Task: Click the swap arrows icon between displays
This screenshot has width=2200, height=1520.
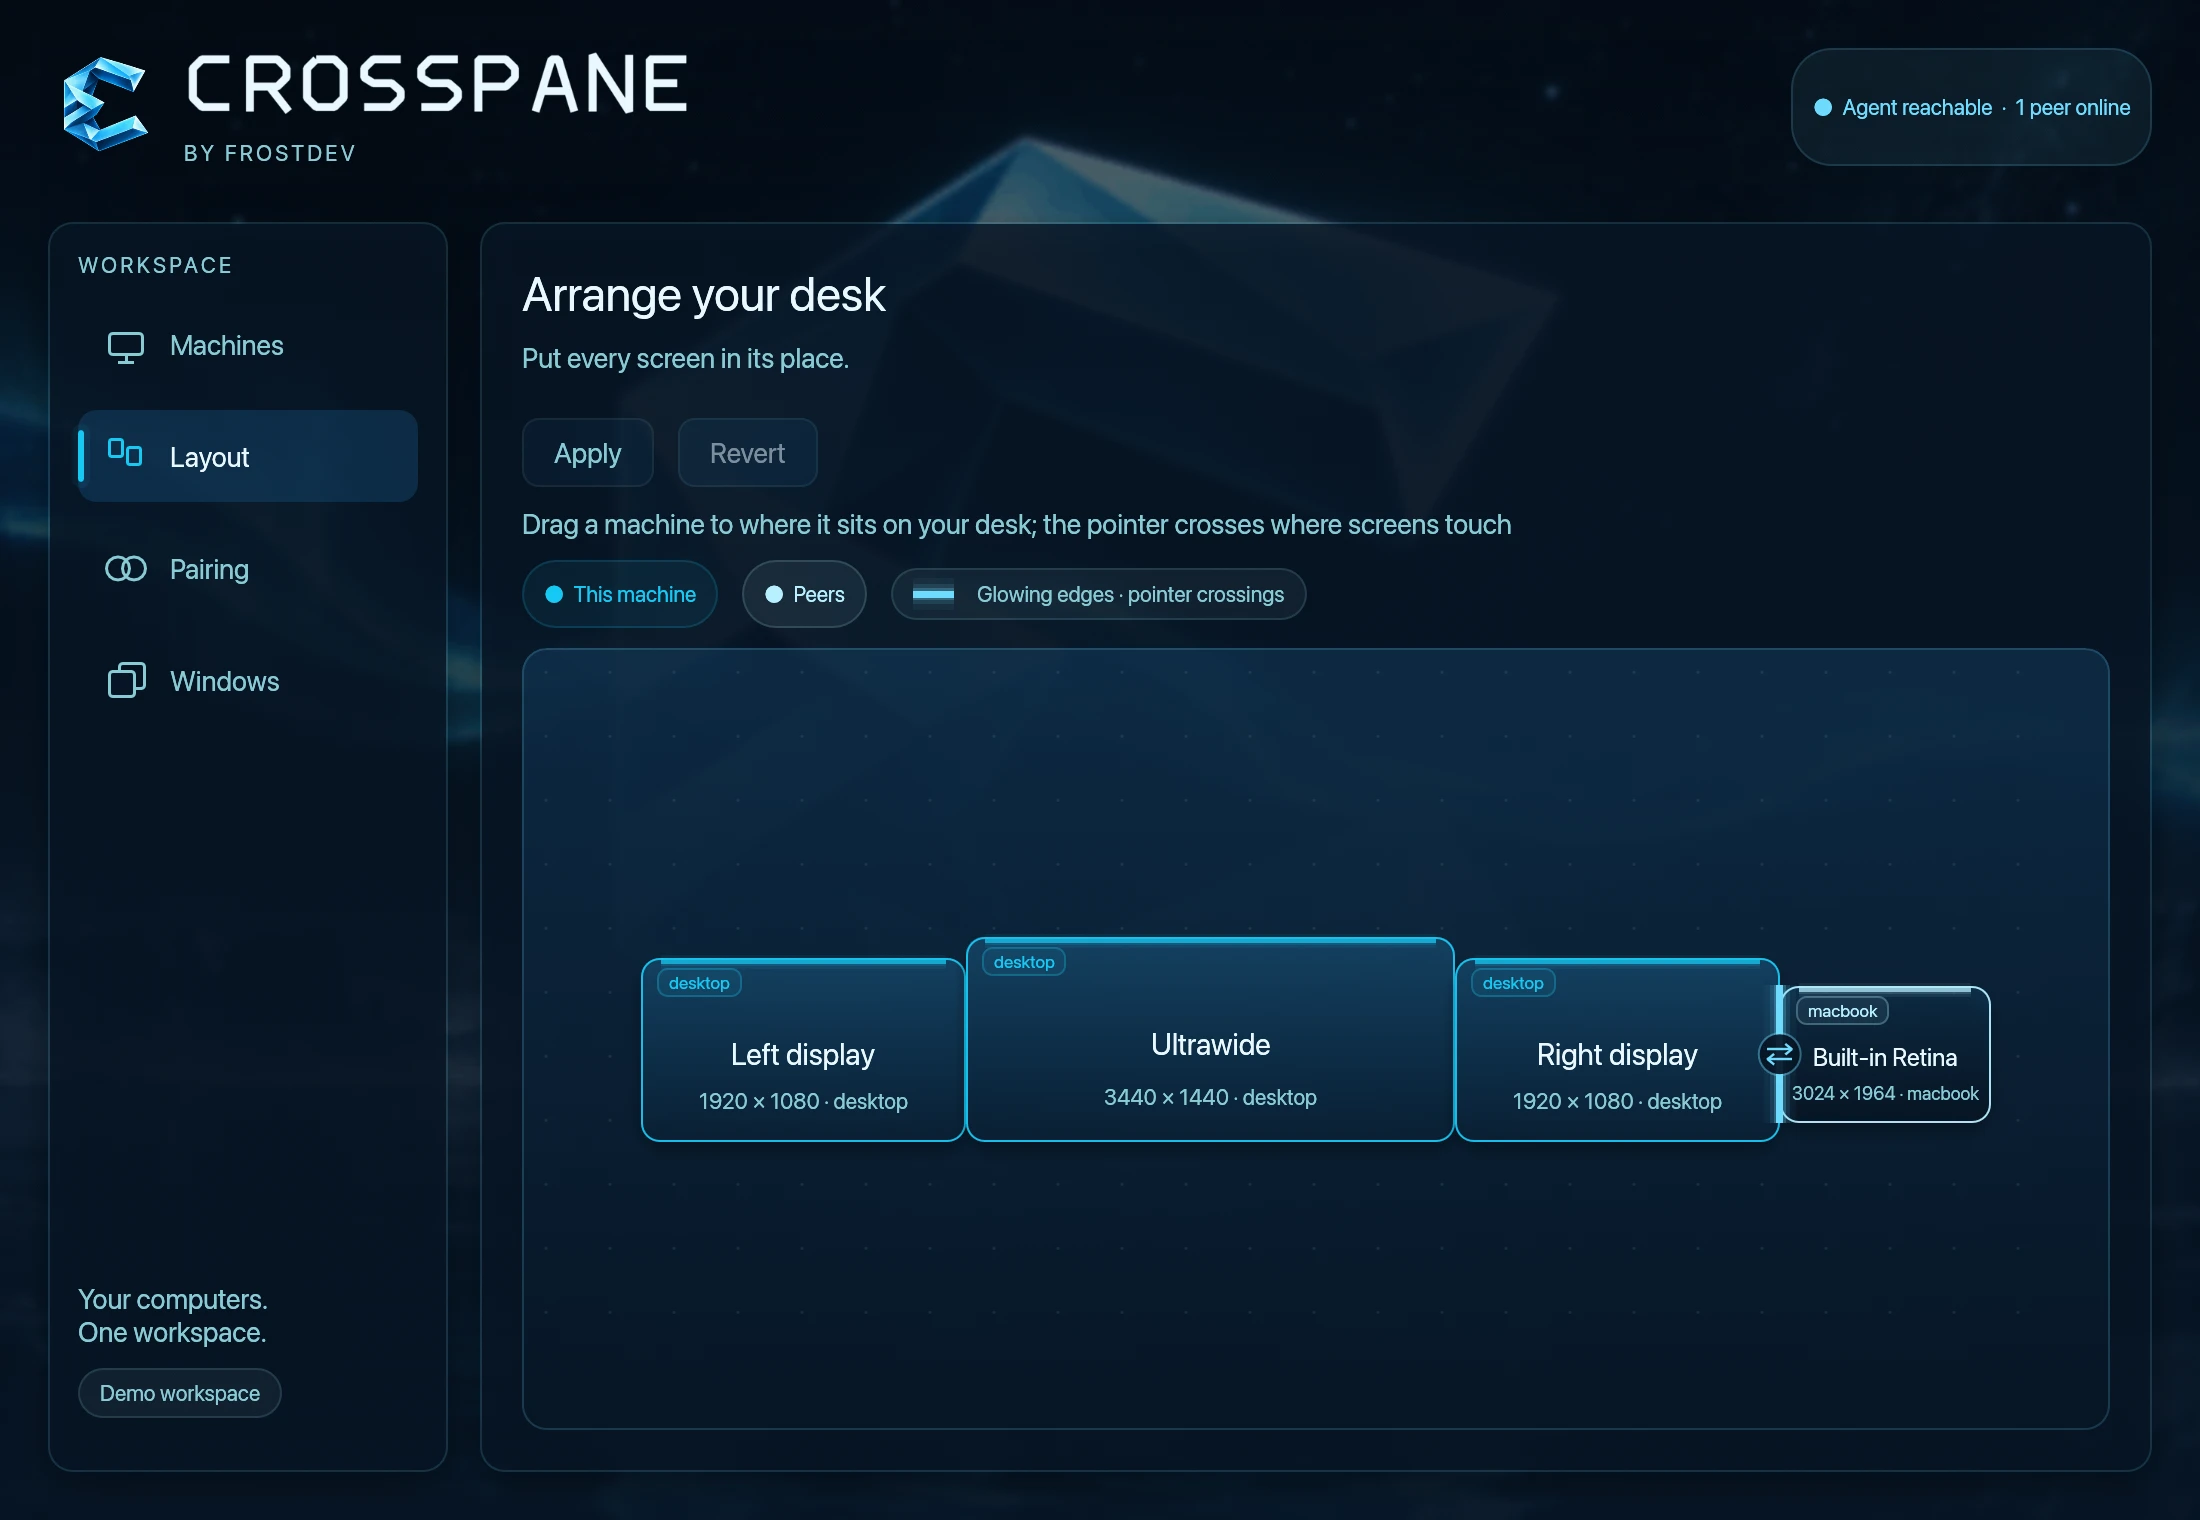Action: 1780,1054
